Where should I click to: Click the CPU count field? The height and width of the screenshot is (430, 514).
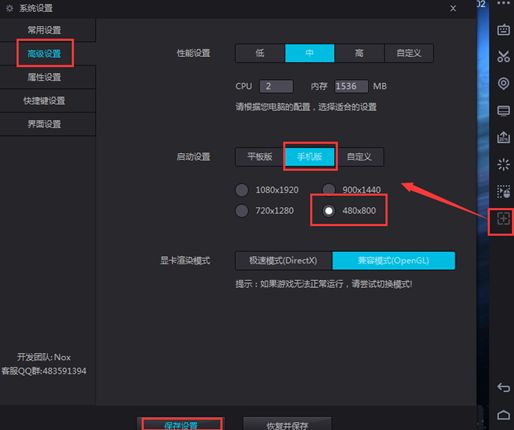click(x=276, y=86)
